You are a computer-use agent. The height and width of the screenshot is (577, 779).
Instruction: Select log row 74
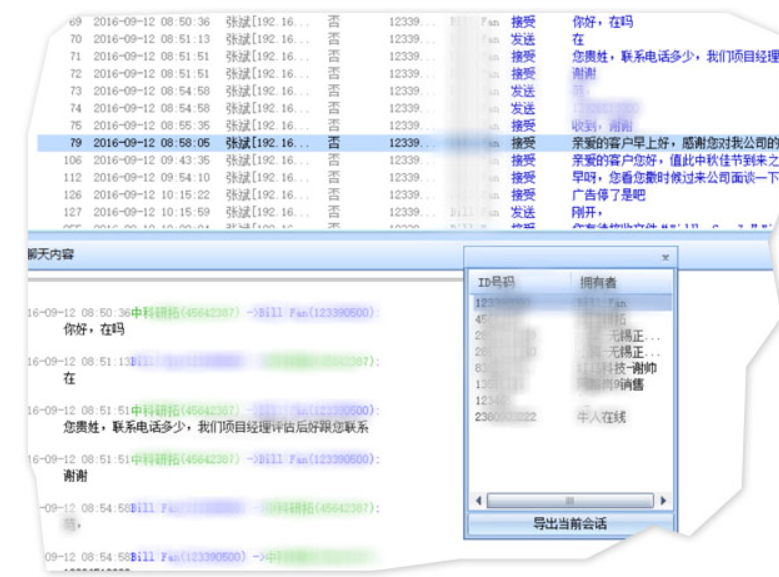(x=407, y=108)
